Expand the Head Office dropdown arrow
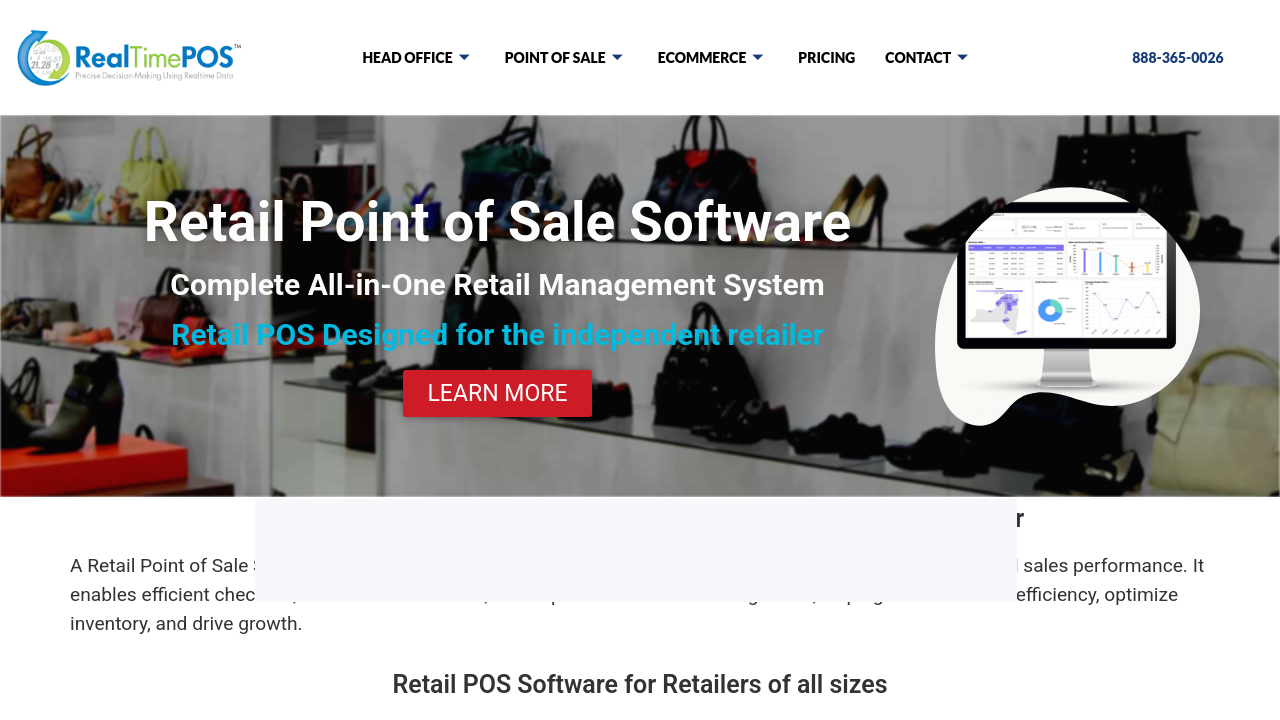This screenshot has width=1280, height=720. [464, 58]
